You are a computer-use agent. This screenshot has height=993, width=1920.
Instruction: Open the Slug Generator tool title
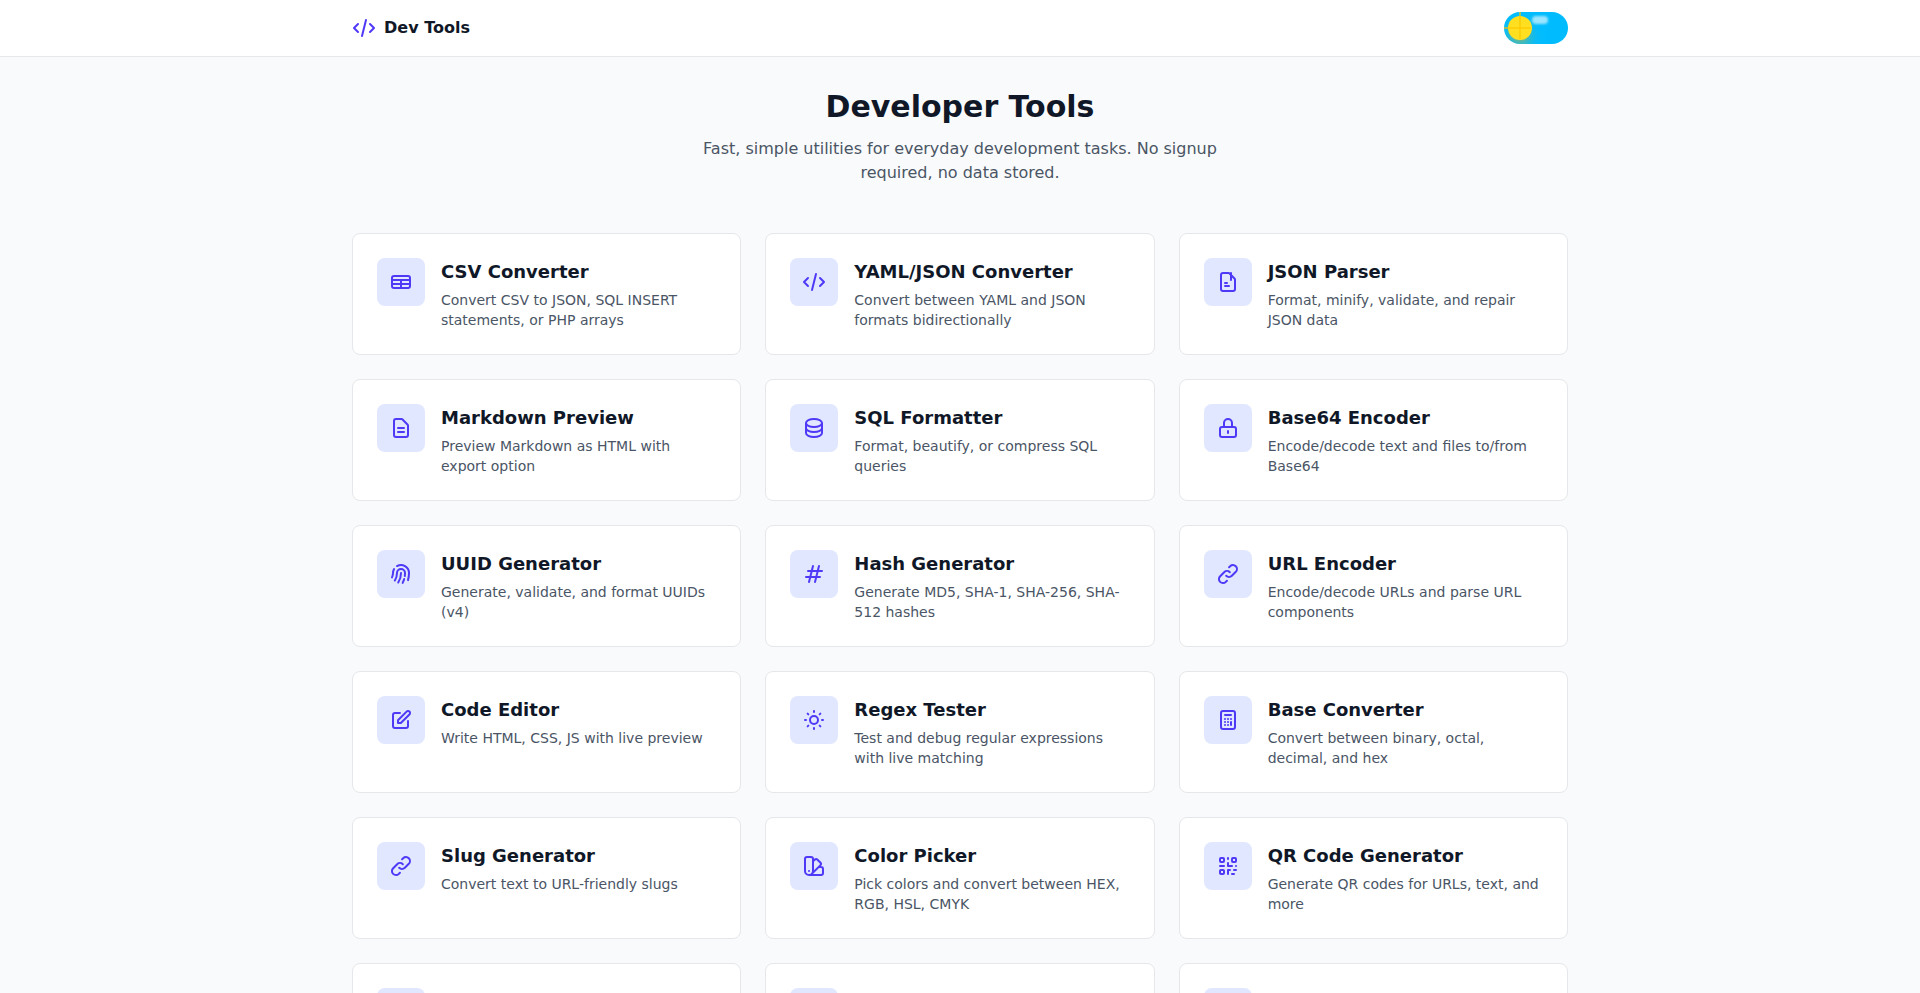click(x=518, y=856)
